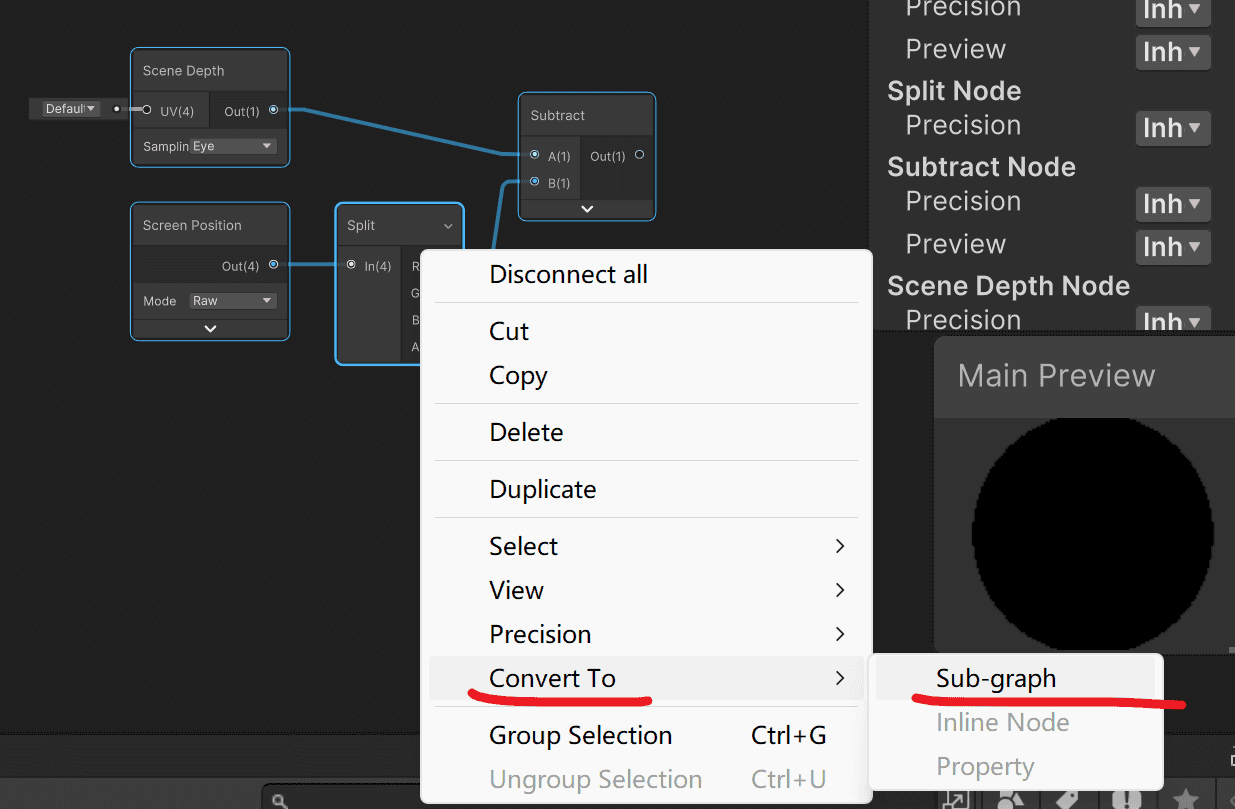
Task: Click the UV(4) input port on Scene Depth
Action: click(147, 110)
